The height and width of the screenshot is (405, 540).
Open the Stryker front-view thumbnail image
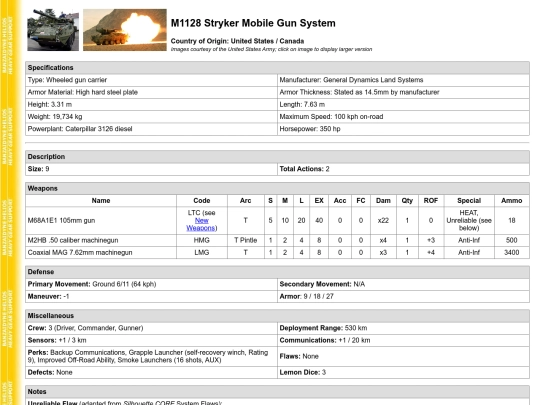pos(53,30)
